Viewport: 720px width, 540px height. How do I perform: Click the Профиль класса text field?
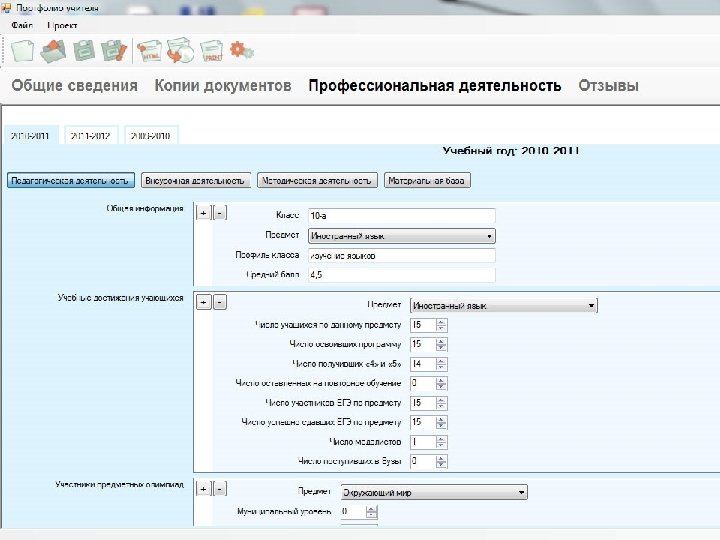(x=401, y=255)
